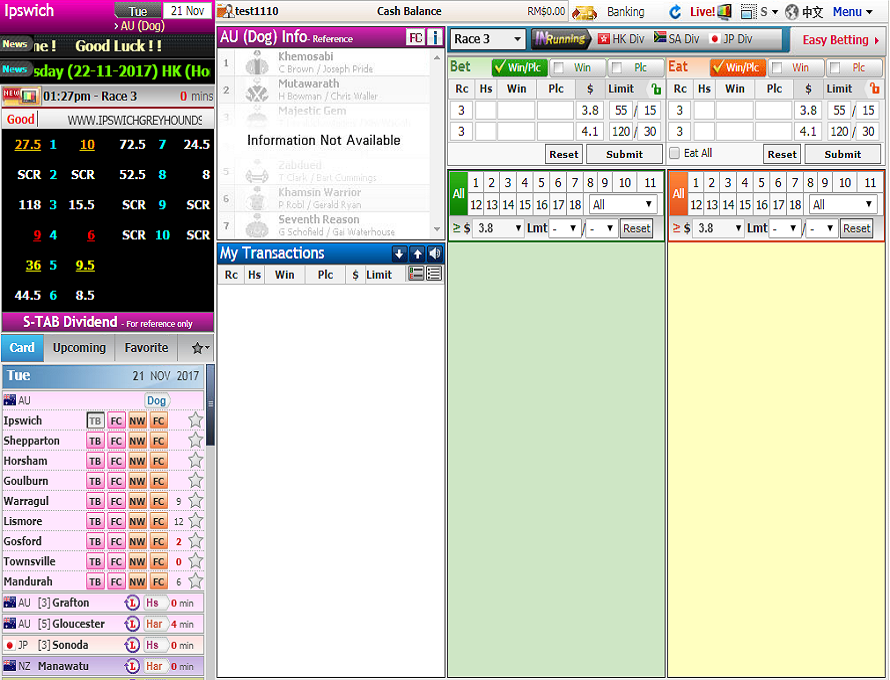Enable the Win checkbox in Bet panel
The image size is (890, 680).
[559, 68]
